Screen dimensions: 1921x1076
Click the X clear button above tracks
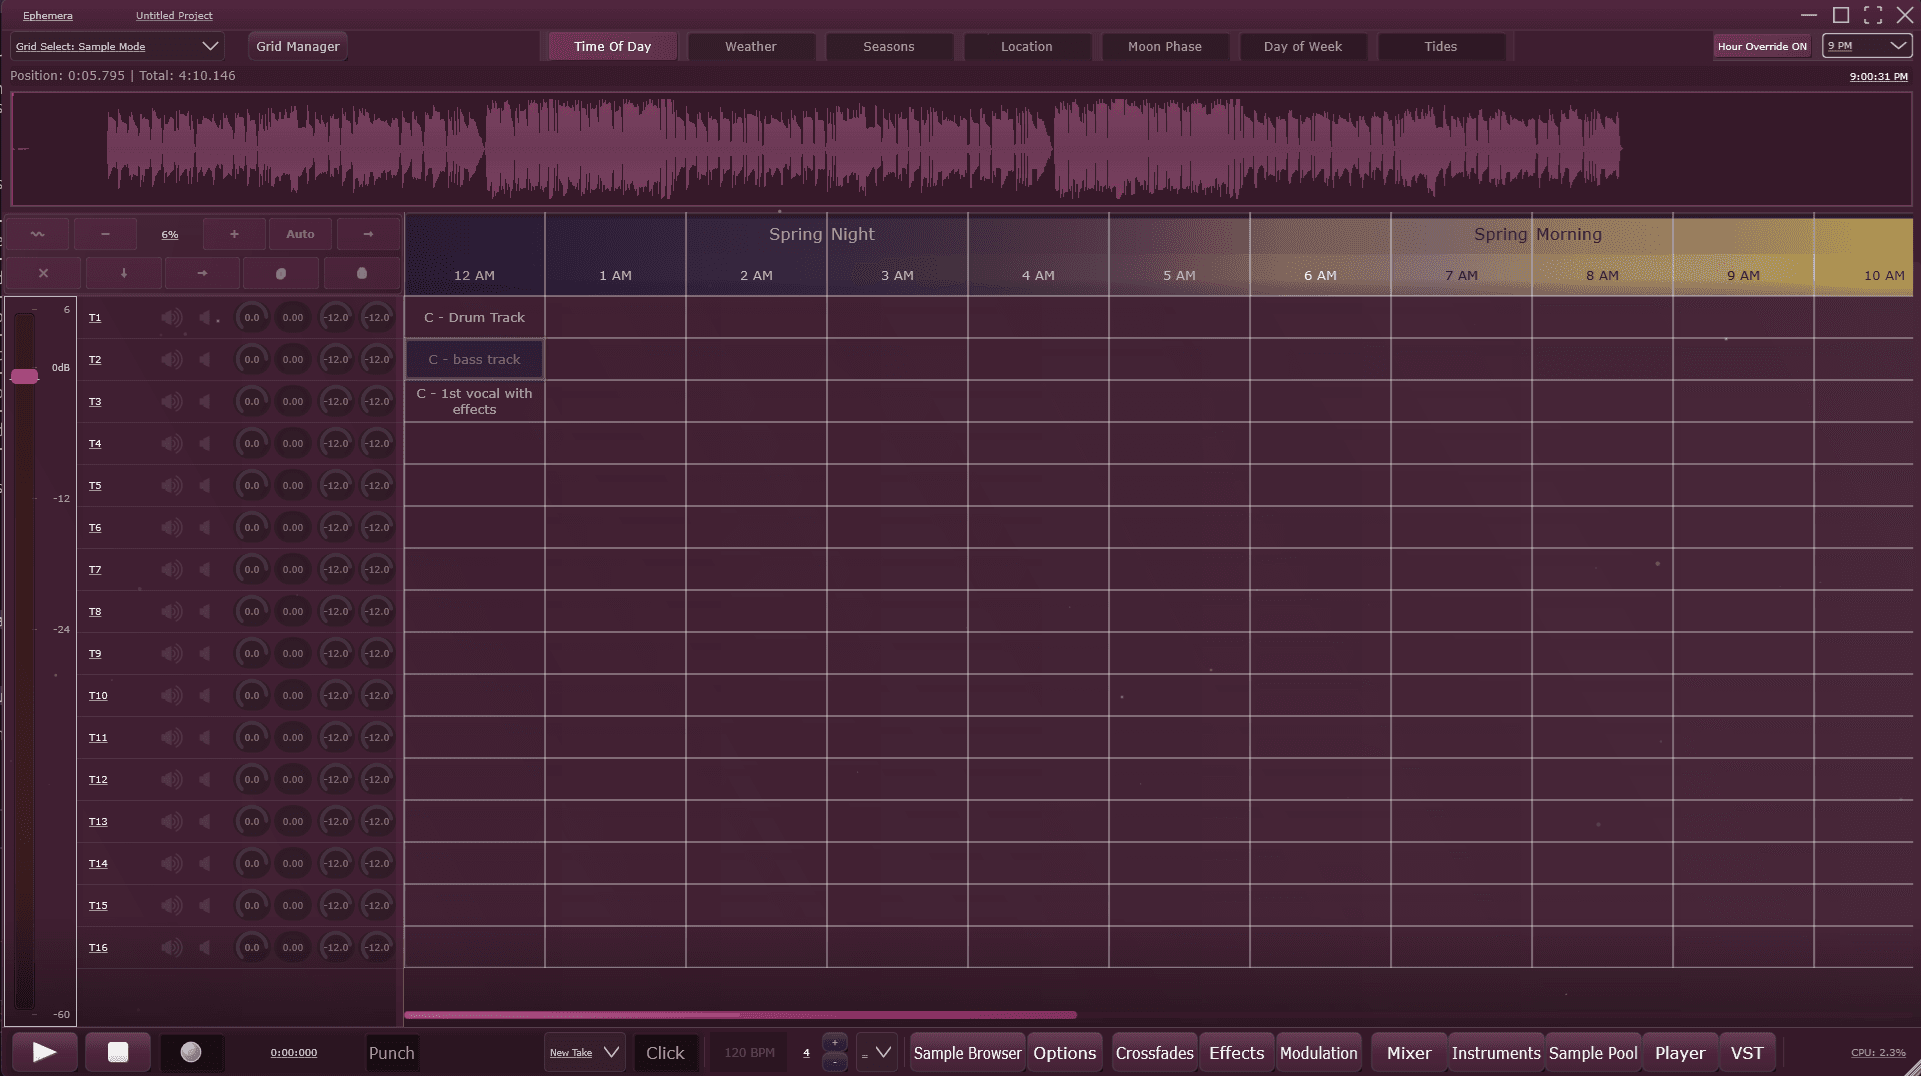click(x=43, y=273)
